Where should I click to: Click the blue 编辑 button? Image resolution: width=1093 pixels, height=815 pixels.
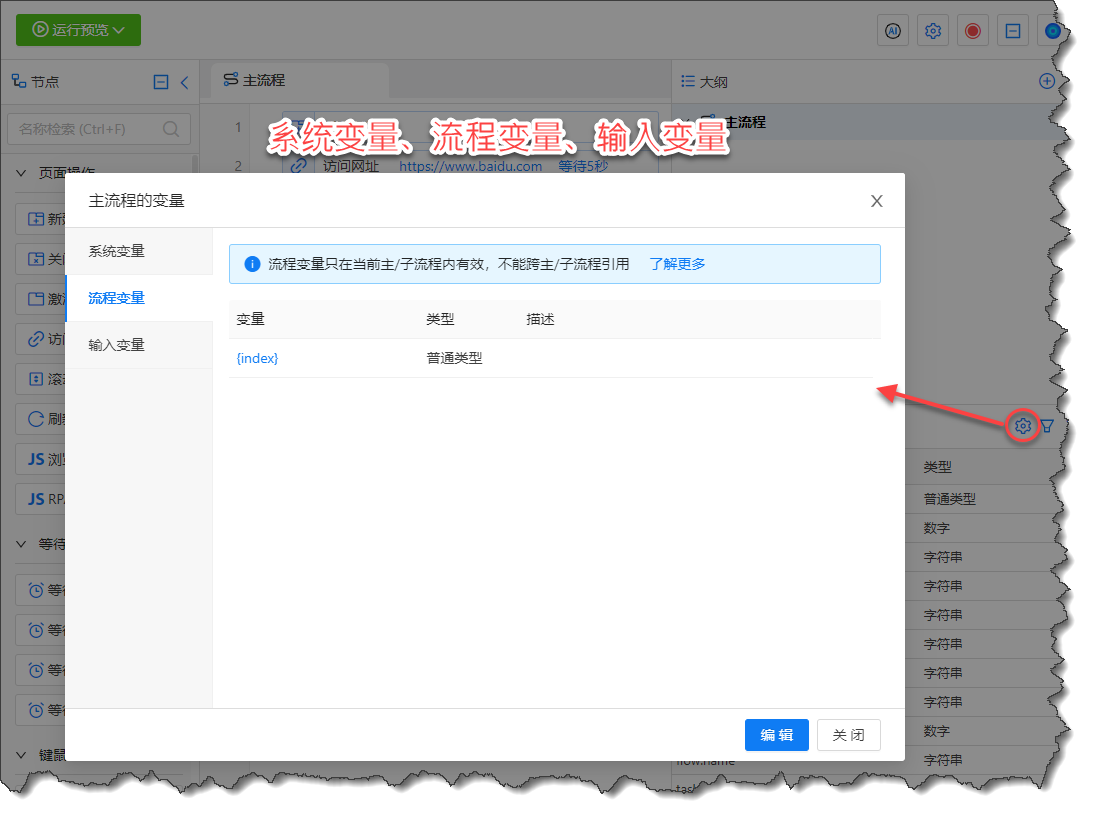[x=777, y=735]
